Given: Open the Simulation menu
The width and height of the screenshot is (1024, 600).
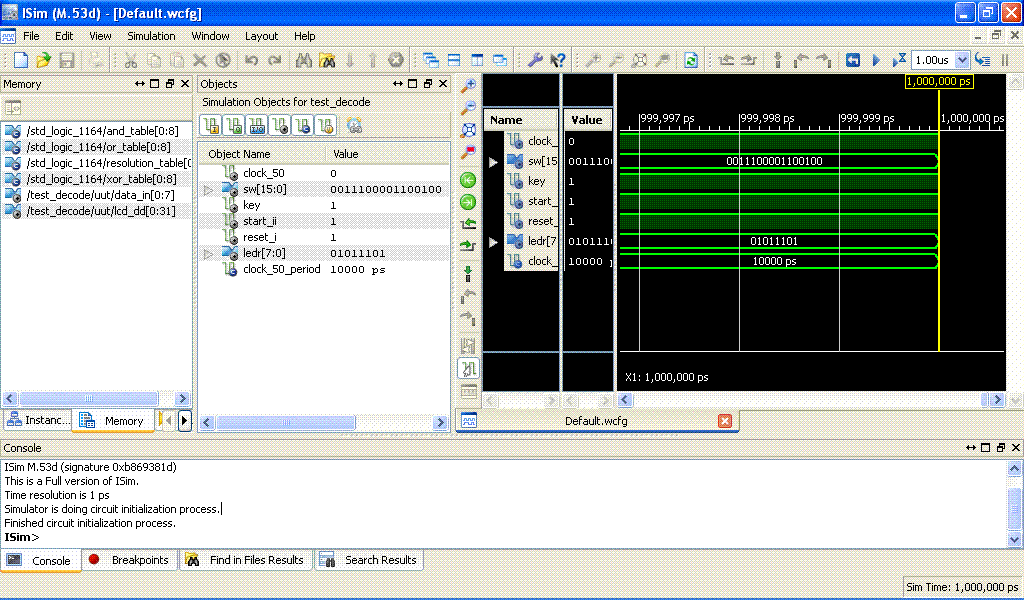Looking at the screenshot, I should pos(151,36).
